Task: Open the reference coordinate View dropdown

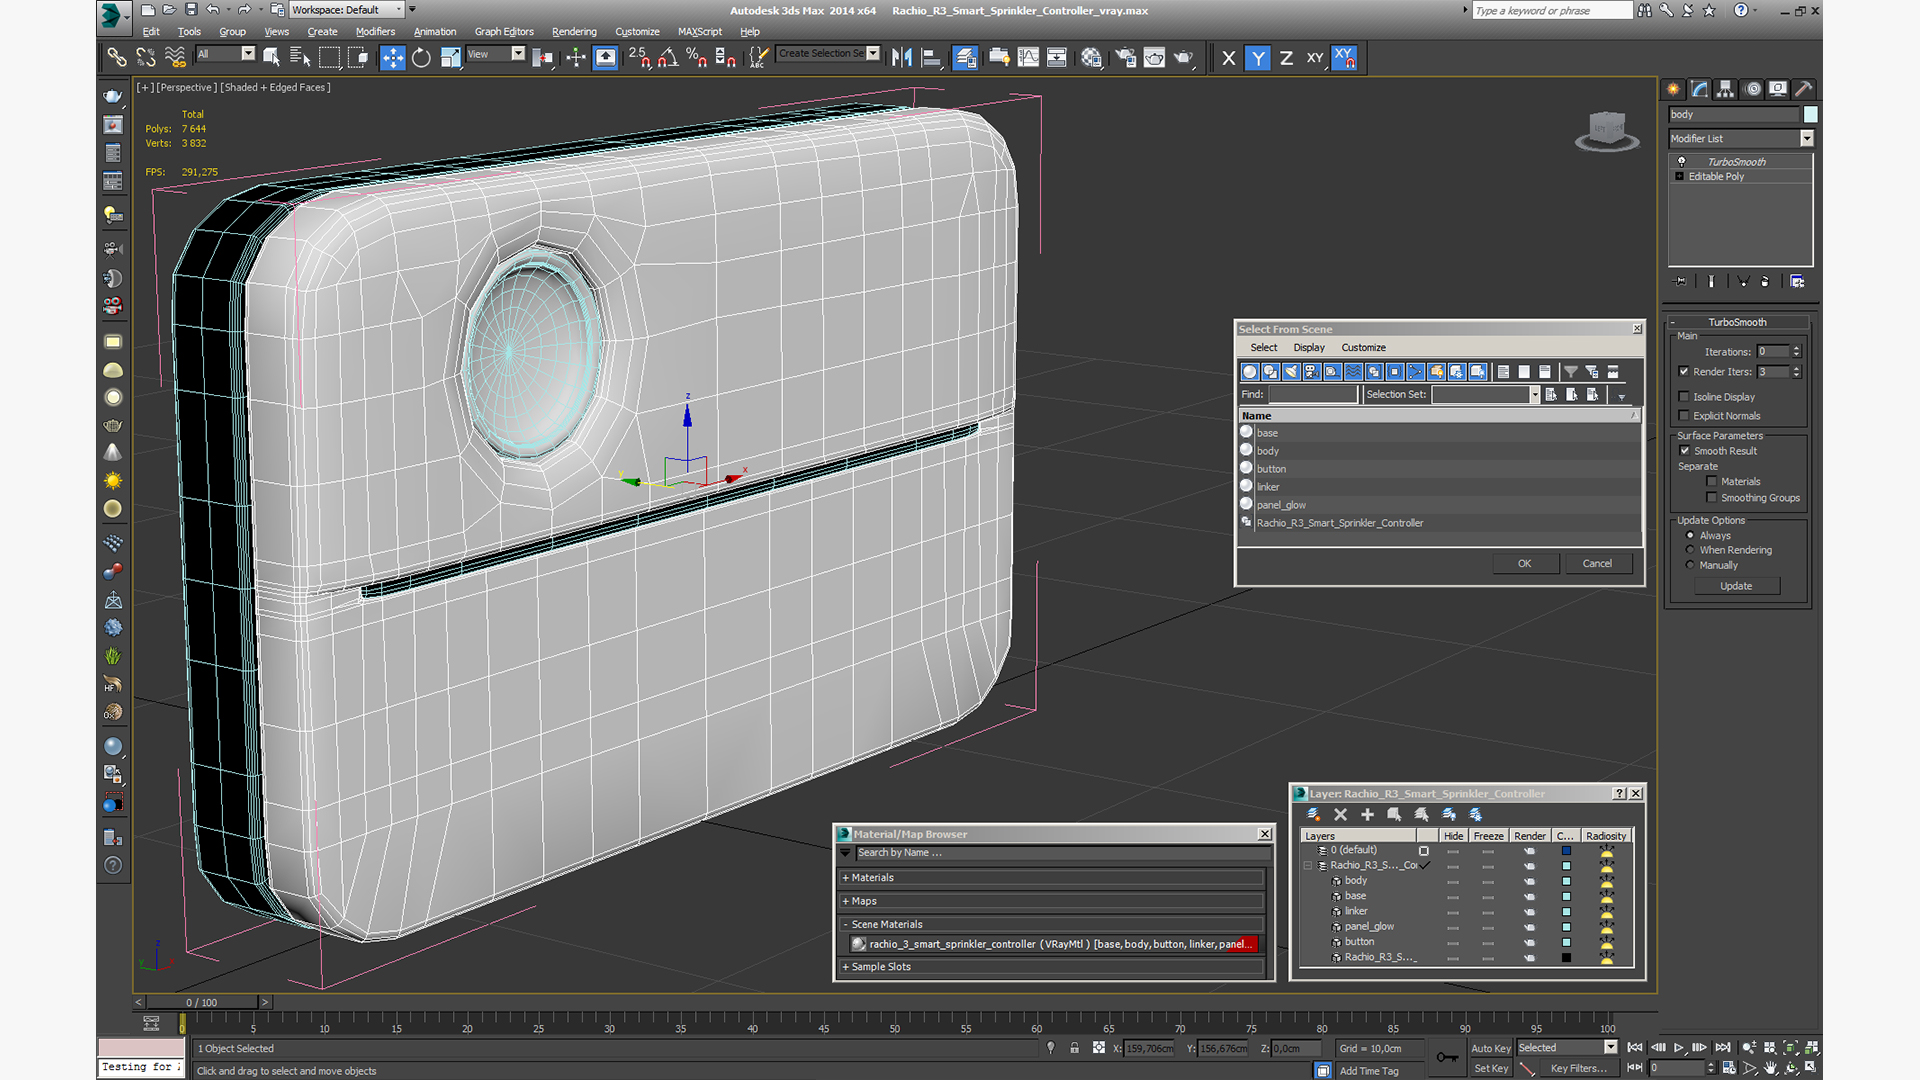Action: (495, 54)
